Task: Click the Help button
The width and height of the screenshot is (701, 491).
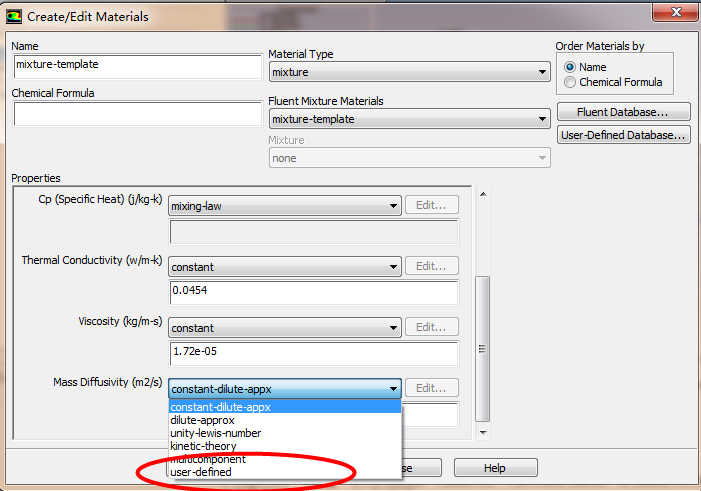Action: click(495, 468)
